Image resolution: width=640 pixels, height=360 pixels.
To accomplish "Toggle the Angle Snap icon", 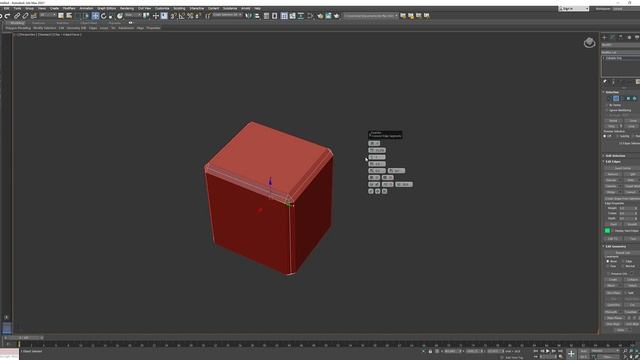I will click(182, 16).
